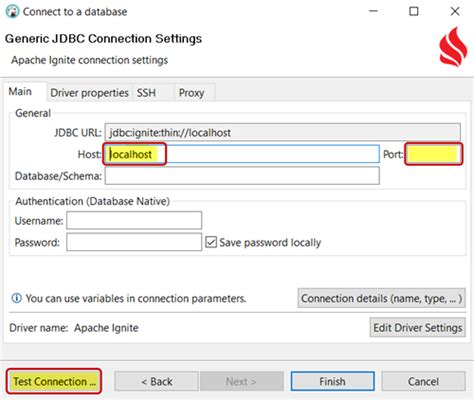Maximize the Connect to a database window
The image size is (474, 400).
(x=414, y=11)
